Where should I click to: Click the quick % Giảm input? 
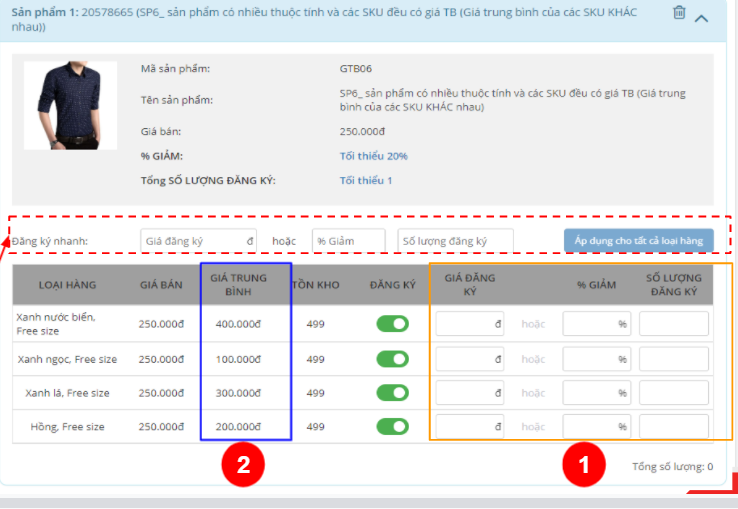347,241
